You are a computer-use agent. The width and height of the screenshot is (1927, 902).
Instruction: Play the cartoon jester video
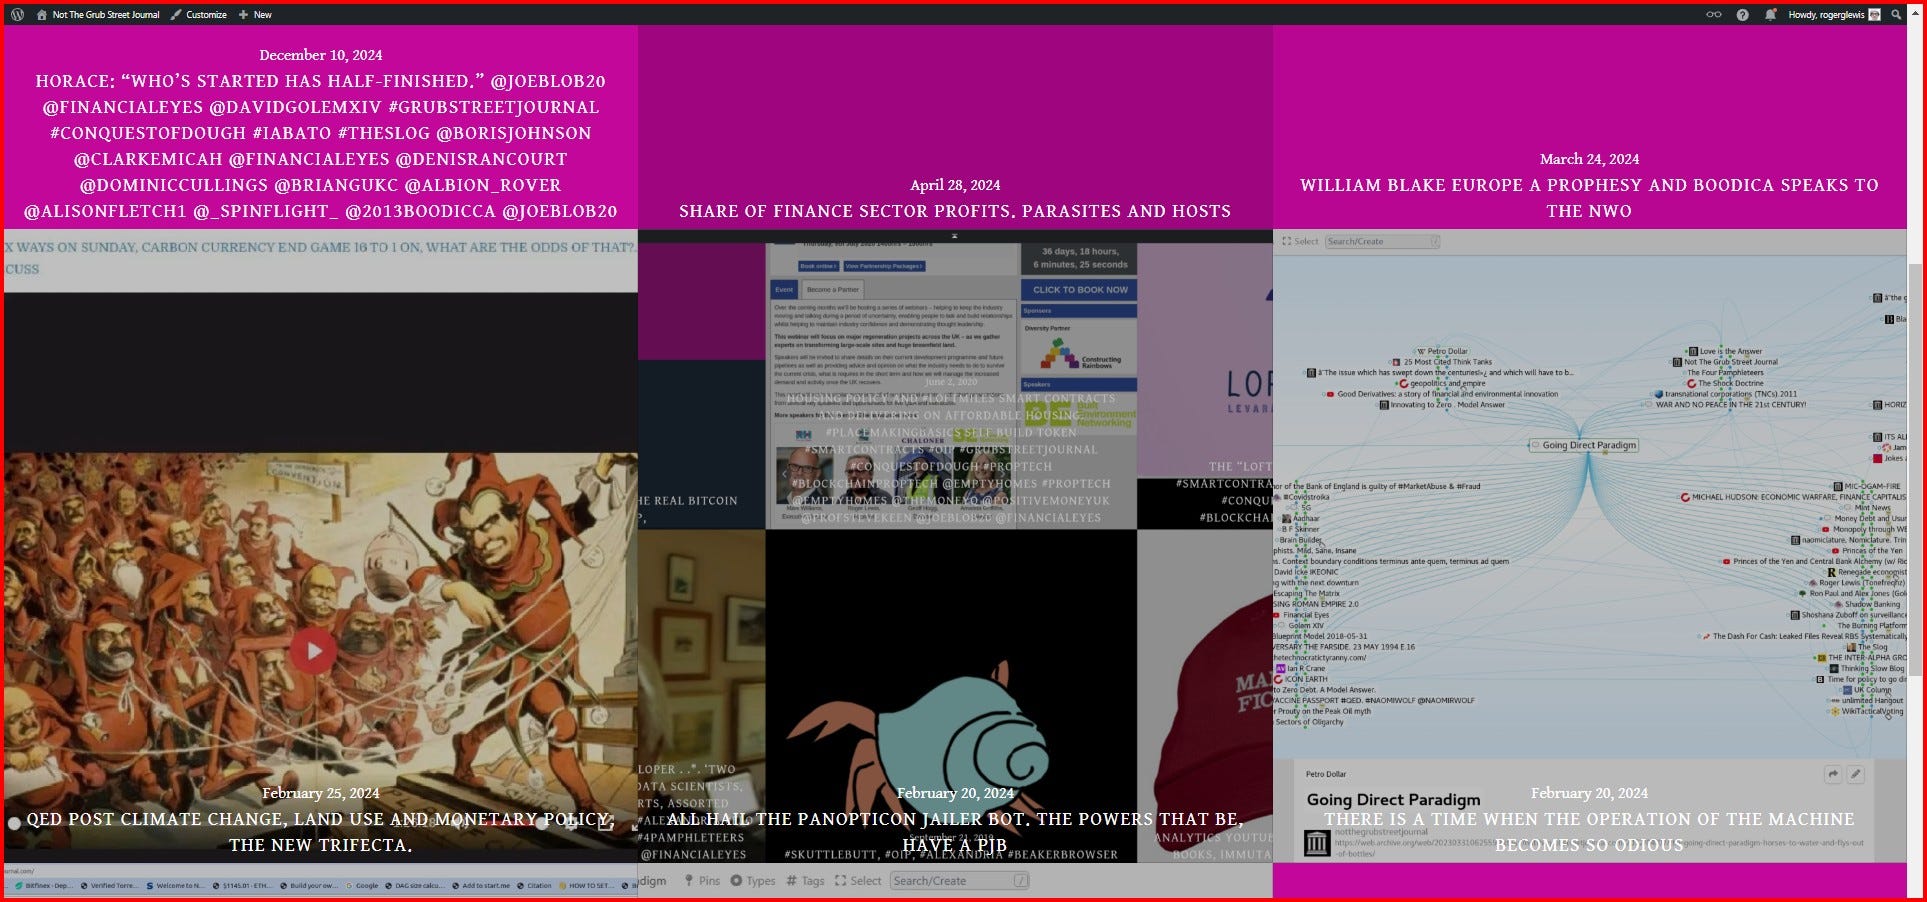pos(314,651)
